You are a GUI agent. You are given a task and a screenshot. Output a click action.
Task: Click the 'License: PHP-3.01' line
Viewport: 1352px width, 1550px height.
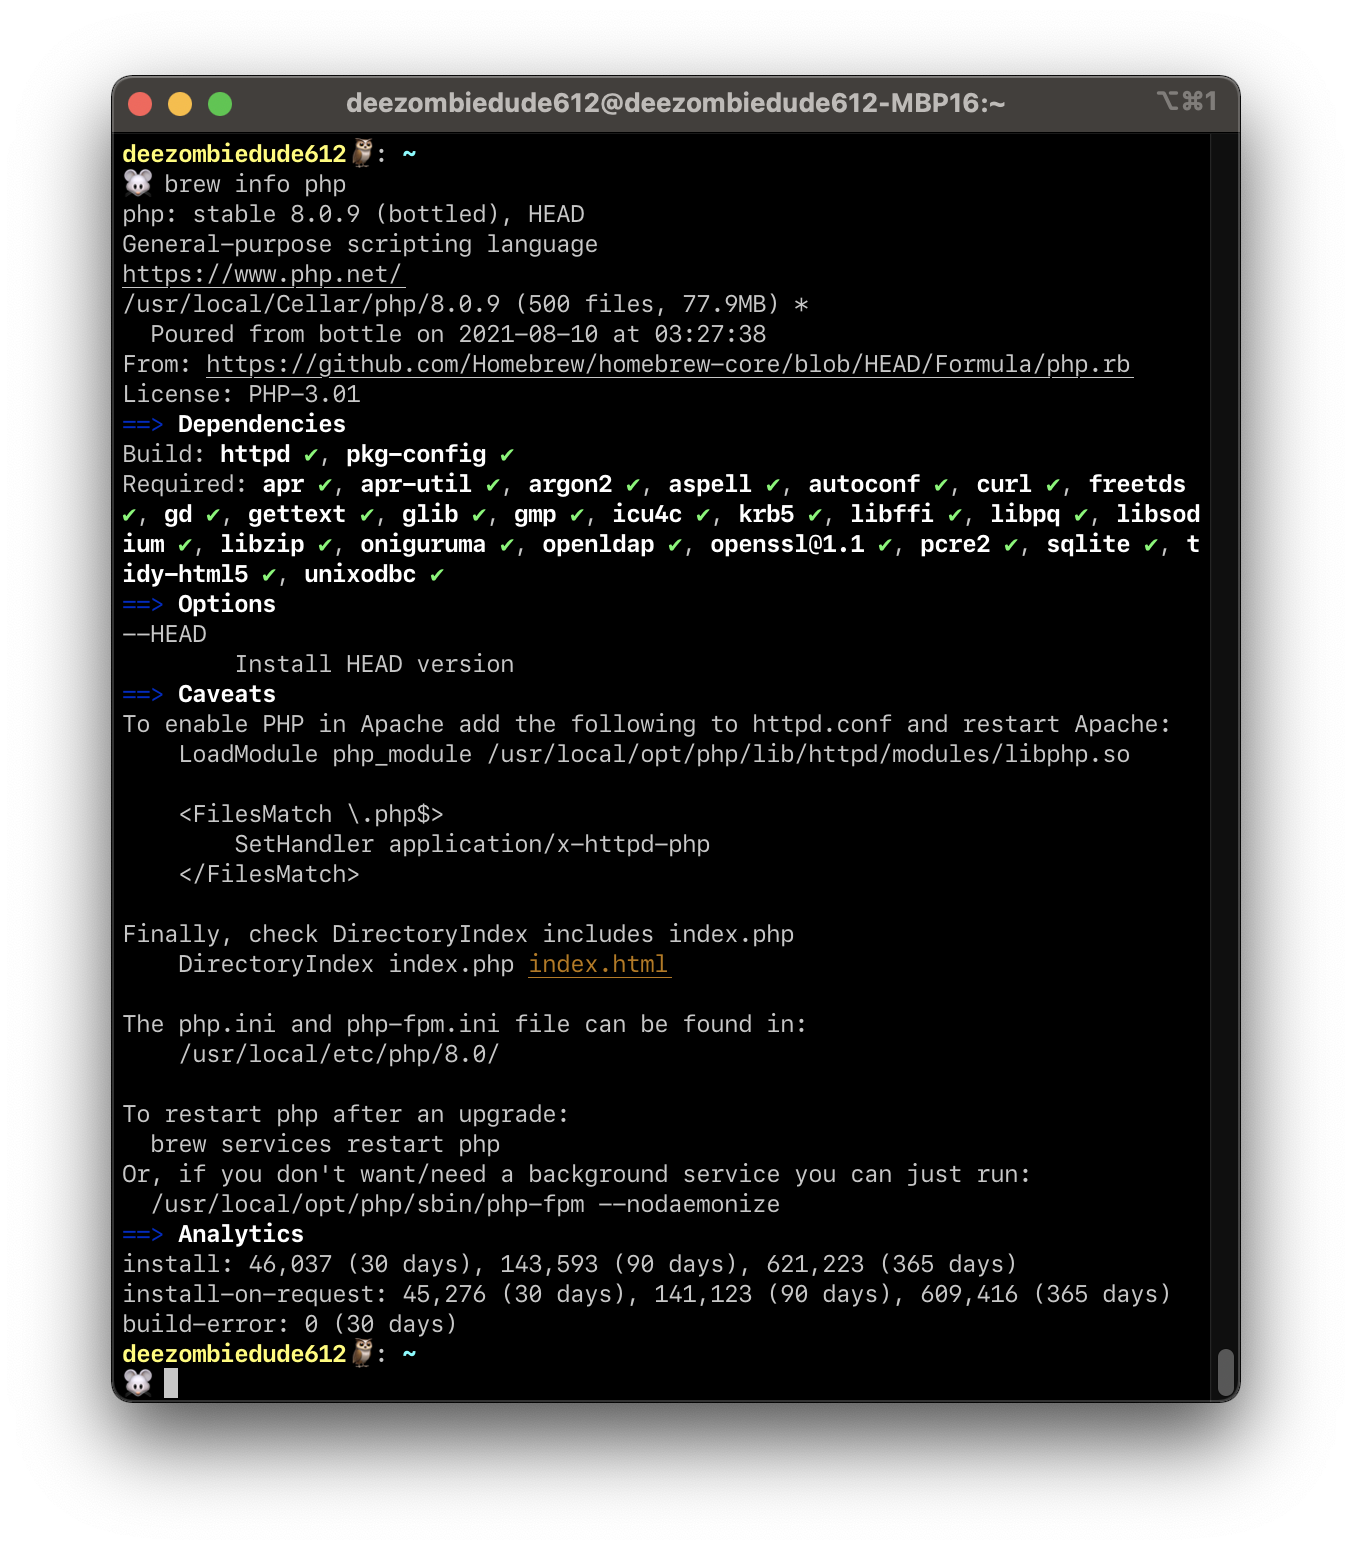pyautogui.click(x=241, y=394)
